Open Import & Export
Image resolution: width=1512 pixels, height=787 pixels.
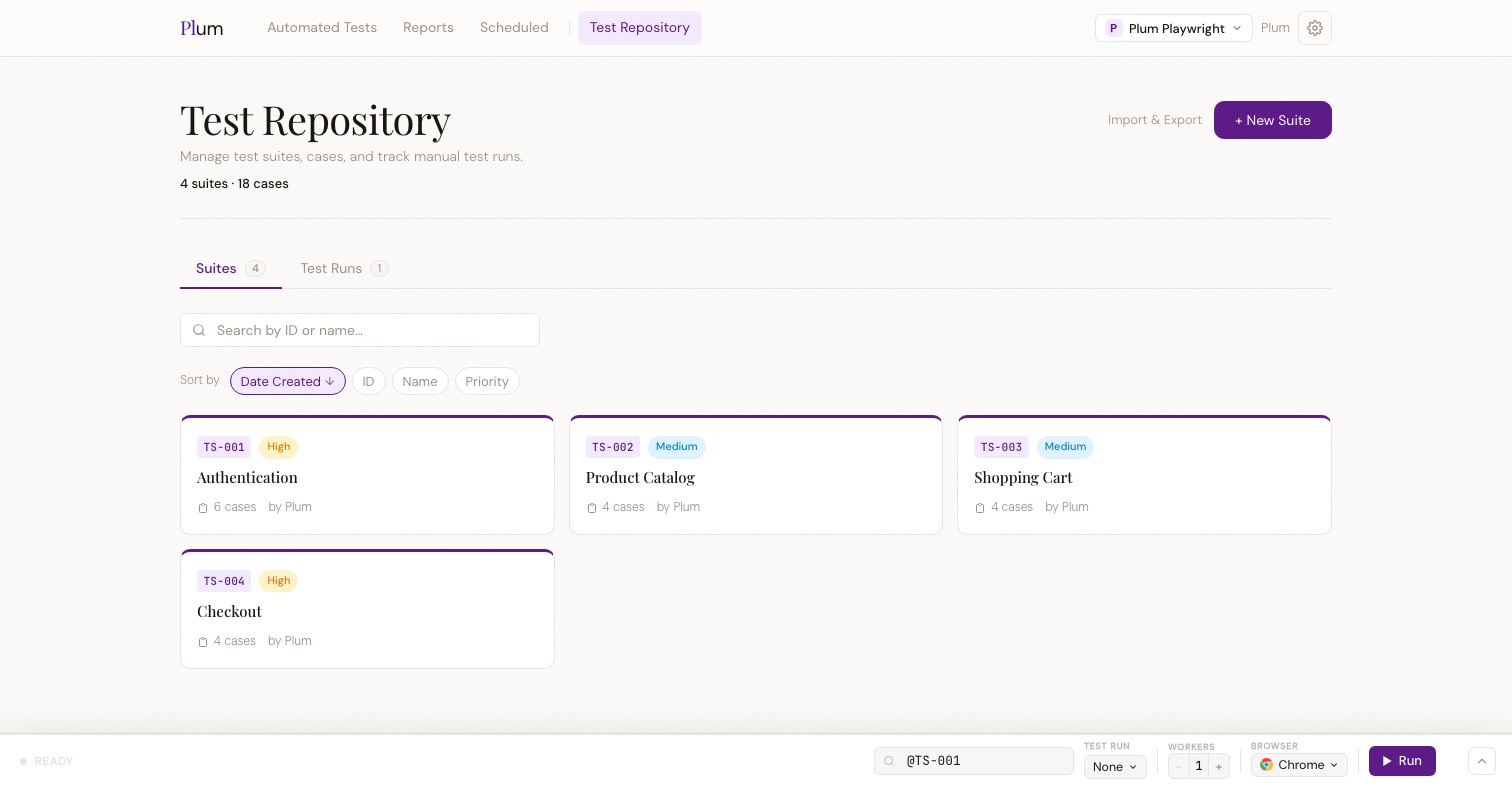1155,120
